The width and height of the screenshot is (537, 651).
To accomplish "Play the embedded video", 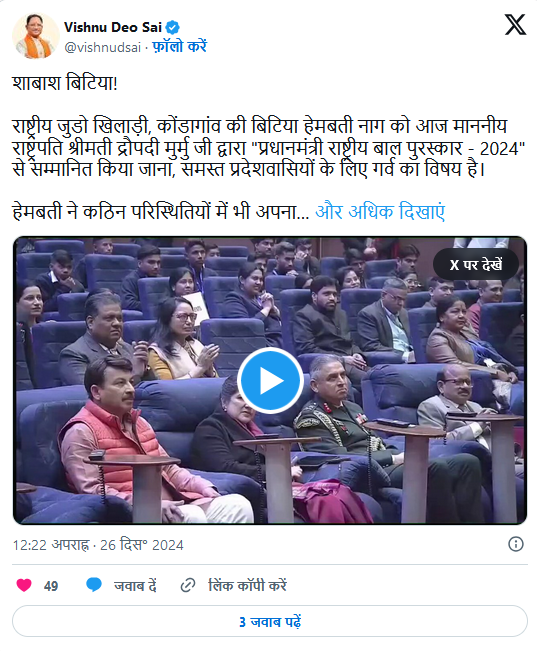I will click(270, 380).
